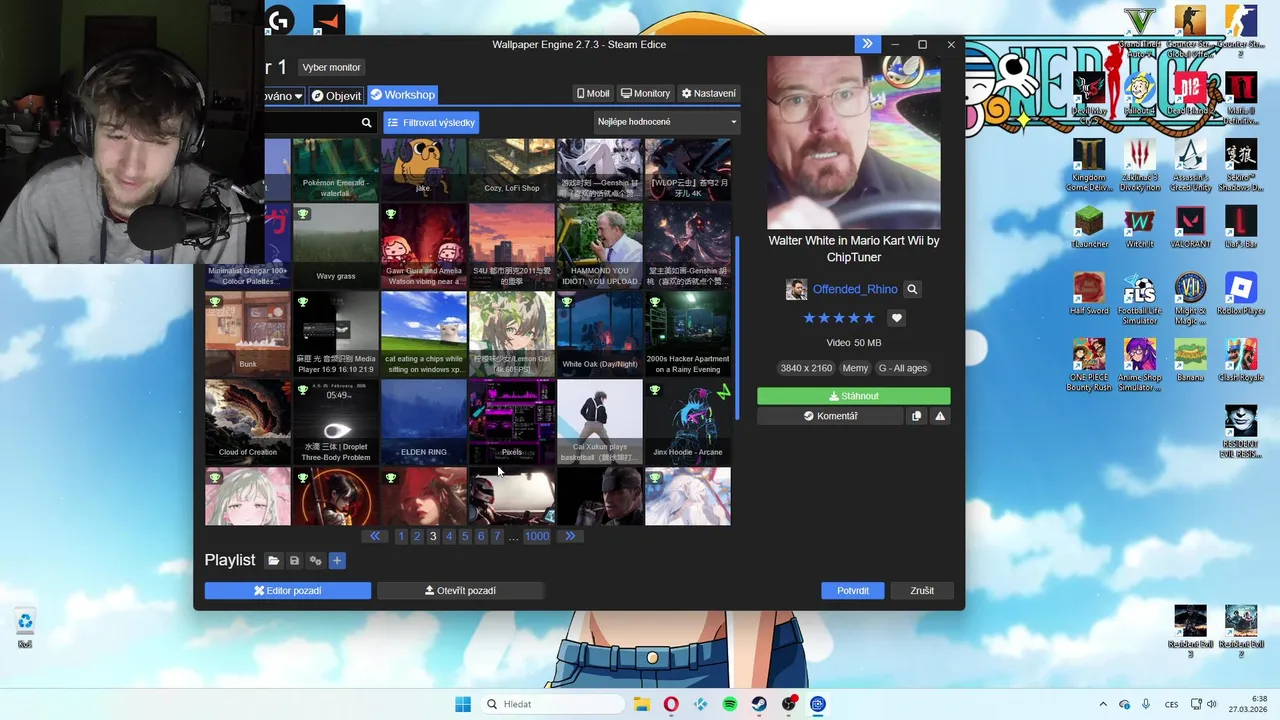Click the Memy tag
This screenshot has height=720, width=1280.
click(x=855, y=368)
